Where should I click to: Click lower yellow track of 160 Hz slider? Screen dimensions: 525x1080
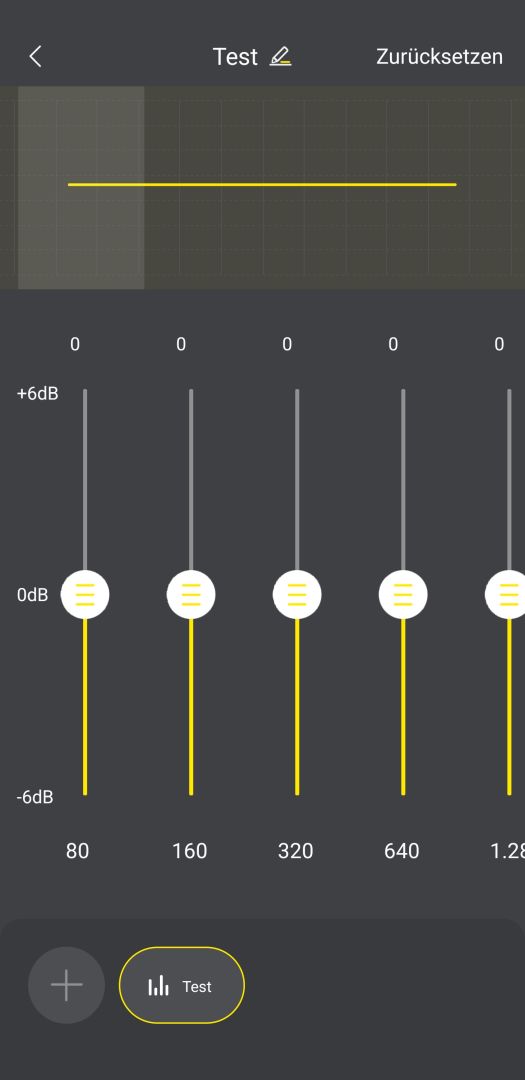coord(191,707)
